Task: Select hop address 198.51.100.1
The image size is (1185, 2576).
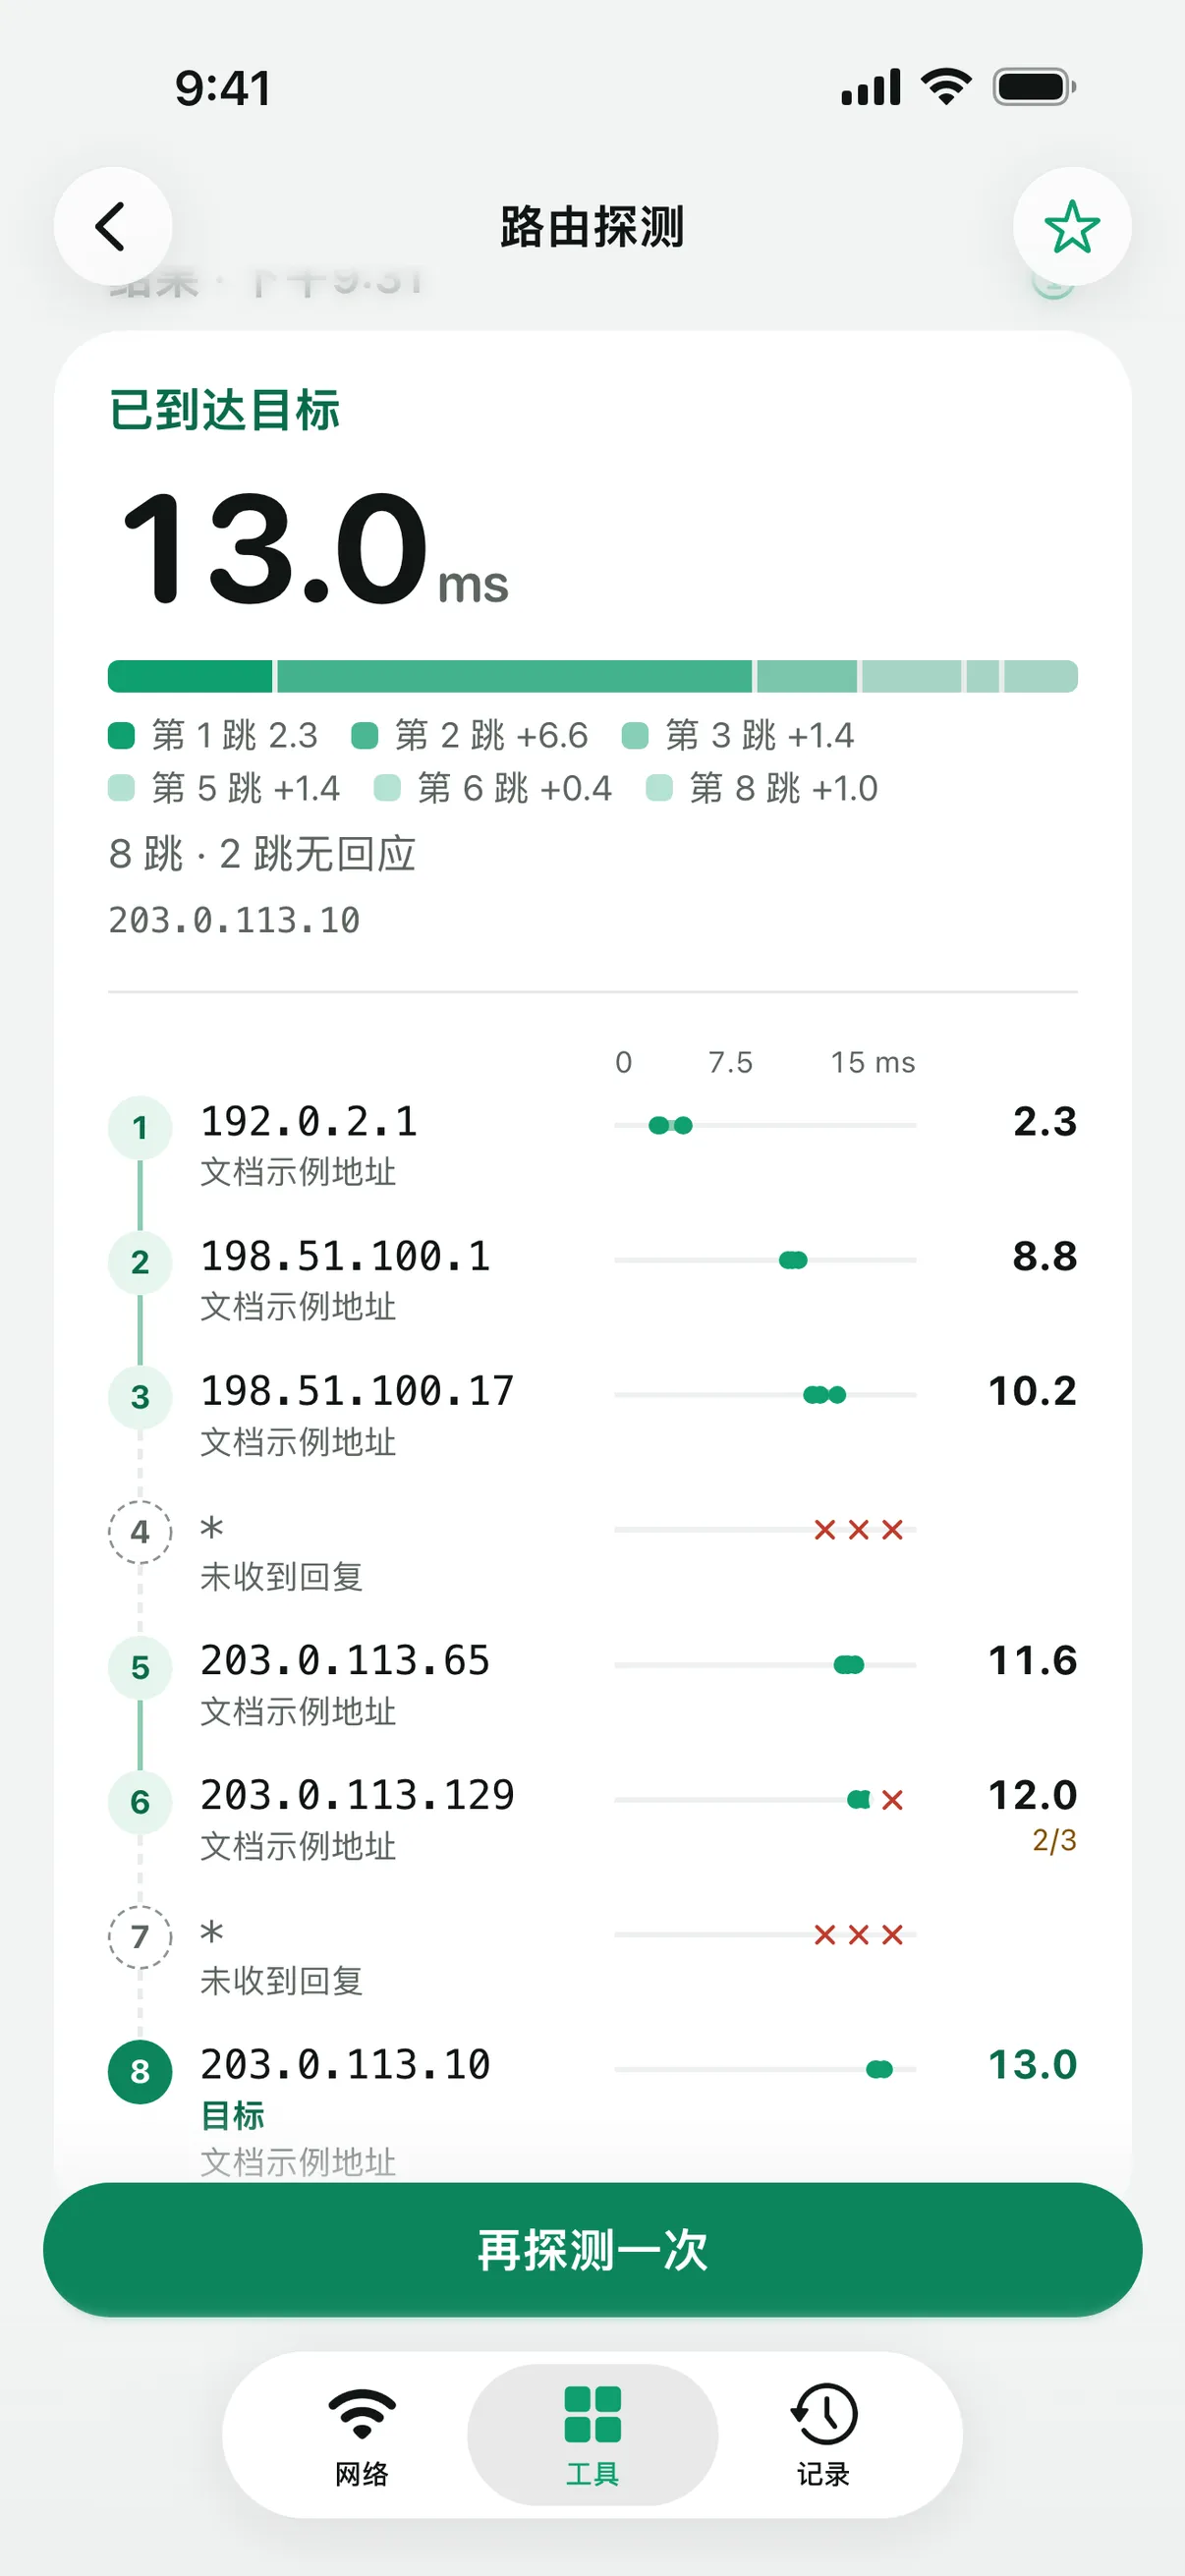Action: (346, 1257)
